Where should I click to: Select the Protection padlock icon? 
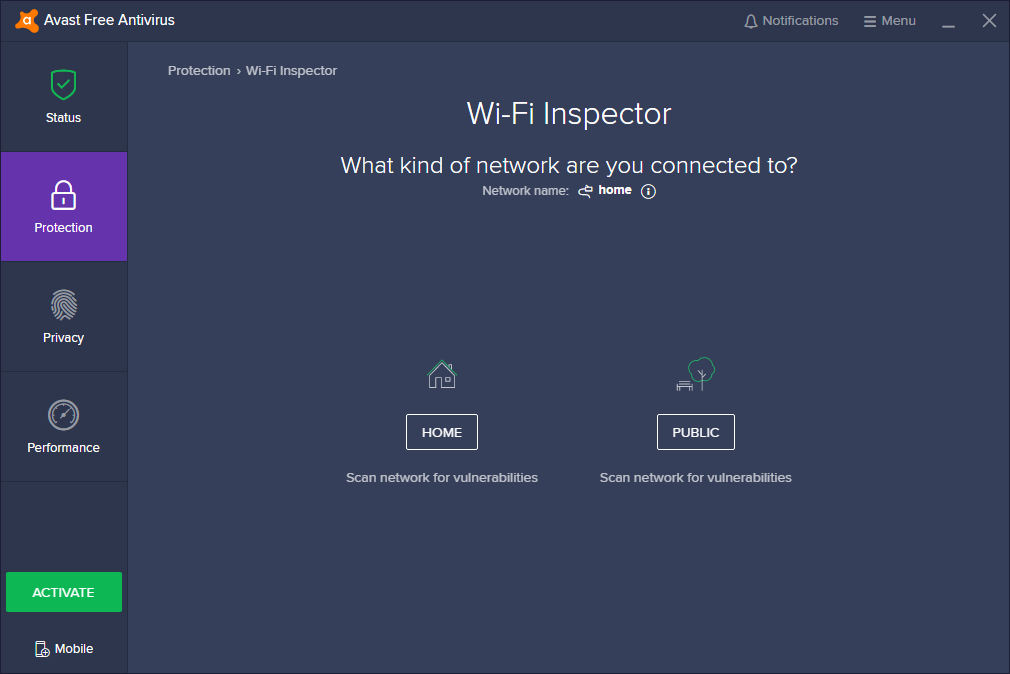click(63, 195)
